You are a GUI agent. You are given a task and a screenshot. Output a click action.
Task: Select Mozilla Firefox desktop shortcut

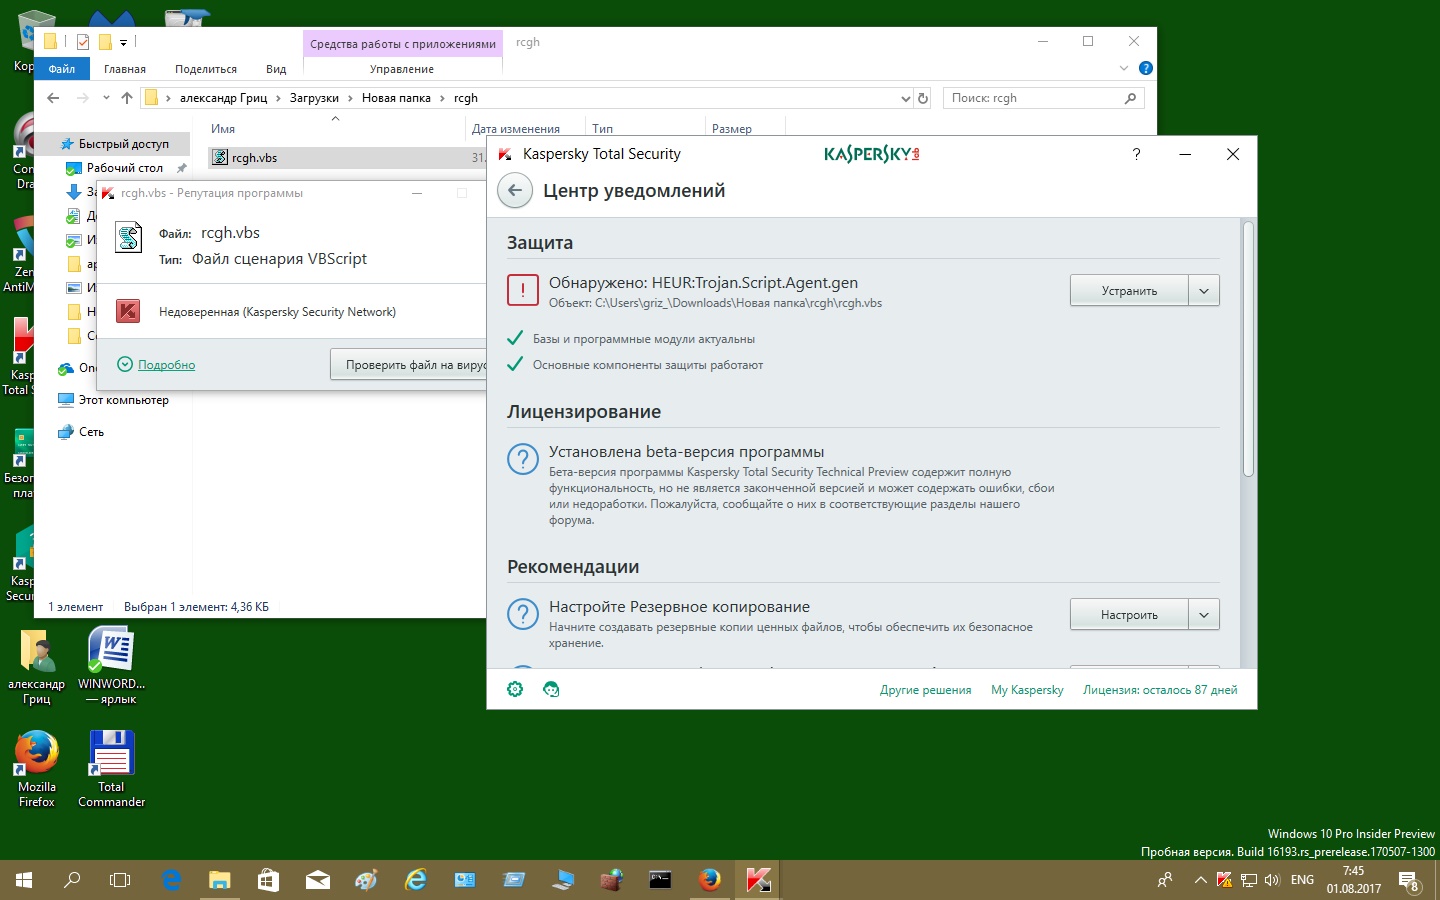[x=37, y=768]
